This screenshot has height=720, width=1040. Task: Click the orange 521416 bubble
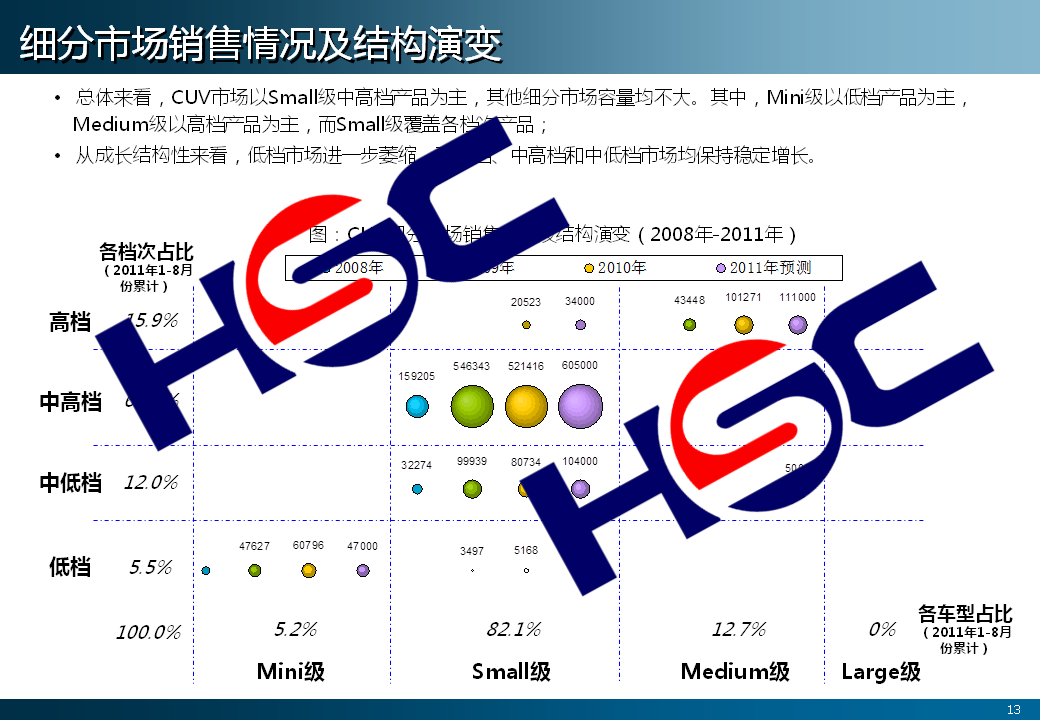pos(526,405)
